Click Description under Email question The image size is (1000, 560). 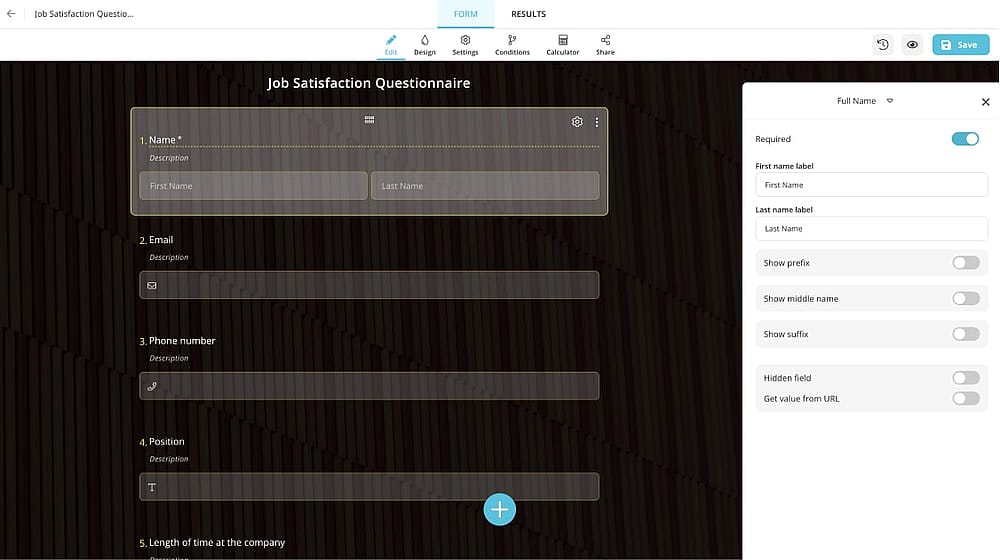tap(169, 258)
